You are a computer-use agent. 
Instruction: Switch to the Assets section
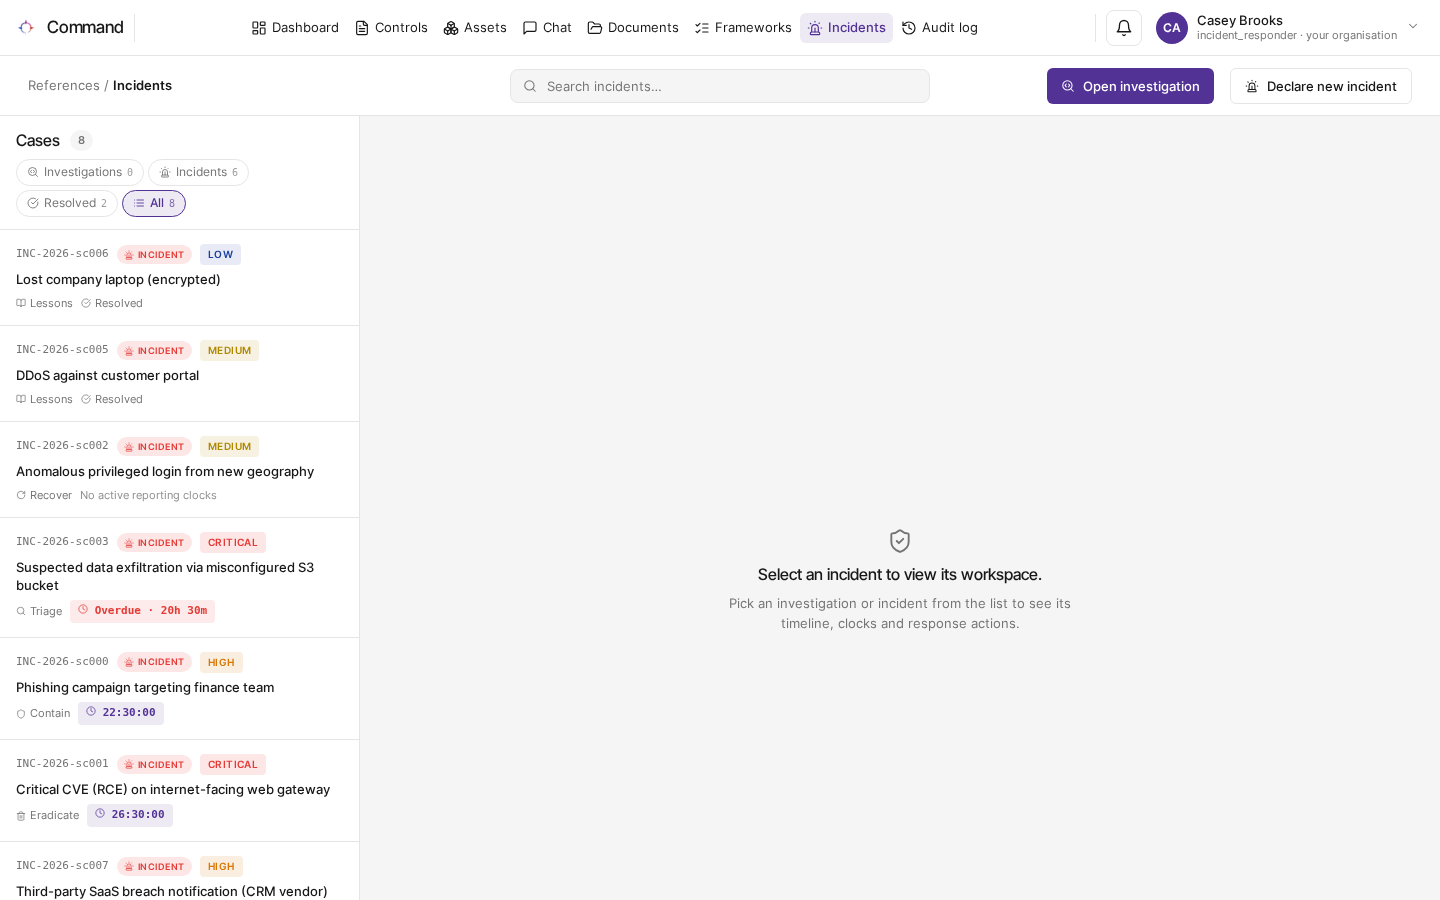pos(475,28)
